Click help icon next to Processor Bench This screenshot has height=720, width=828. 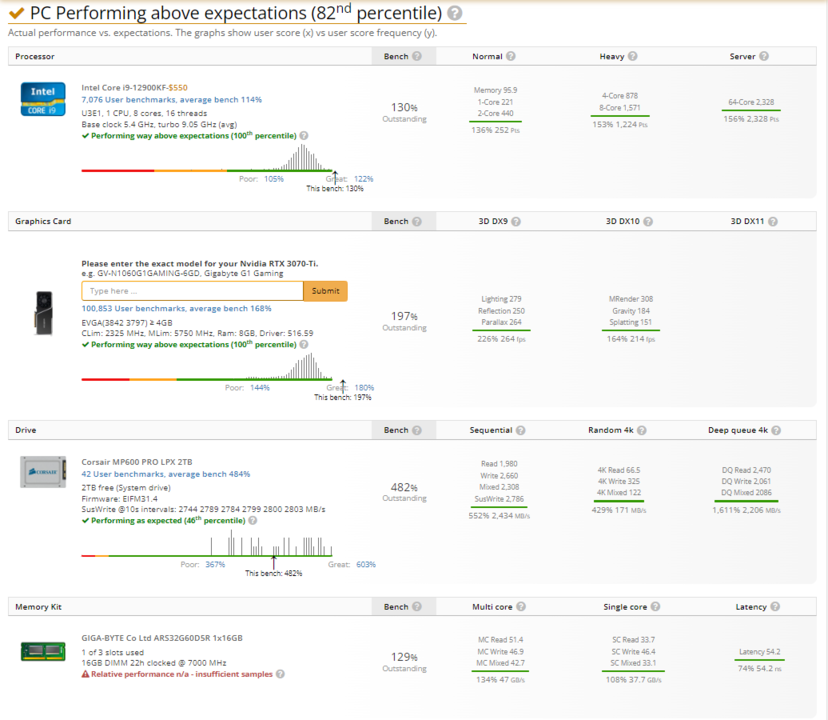coord(416,57)
